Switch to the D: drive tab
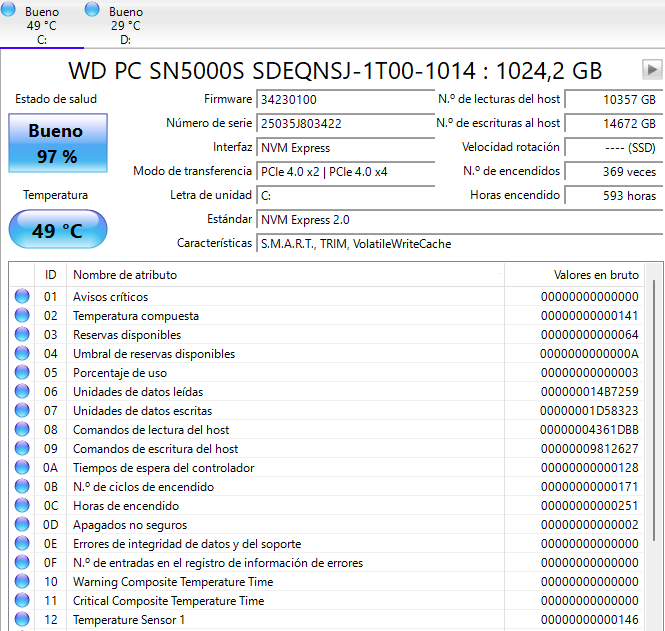Screen dimensions: 665x631 125,25
